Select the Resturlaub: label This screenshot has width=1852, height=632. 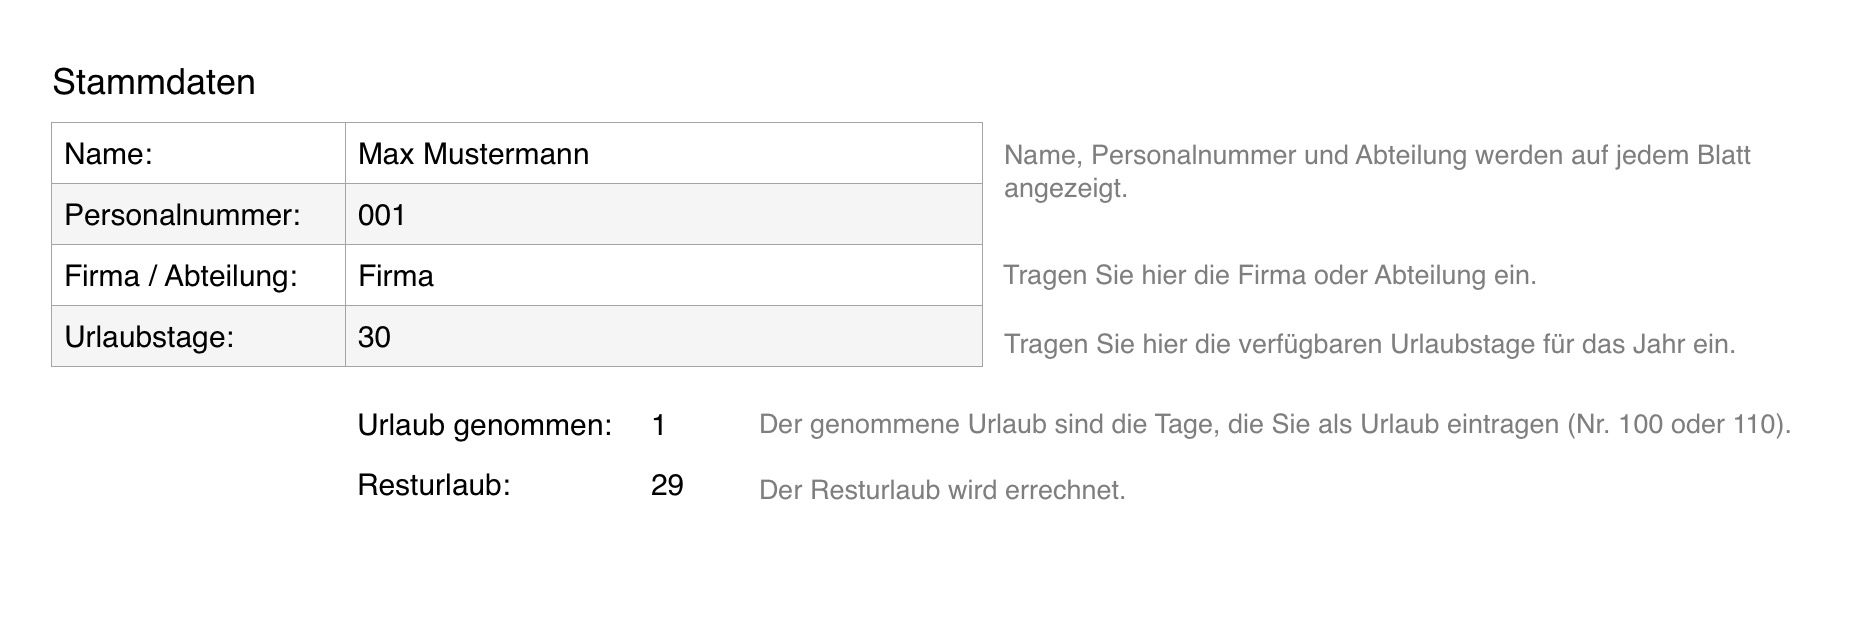point(434,486)
